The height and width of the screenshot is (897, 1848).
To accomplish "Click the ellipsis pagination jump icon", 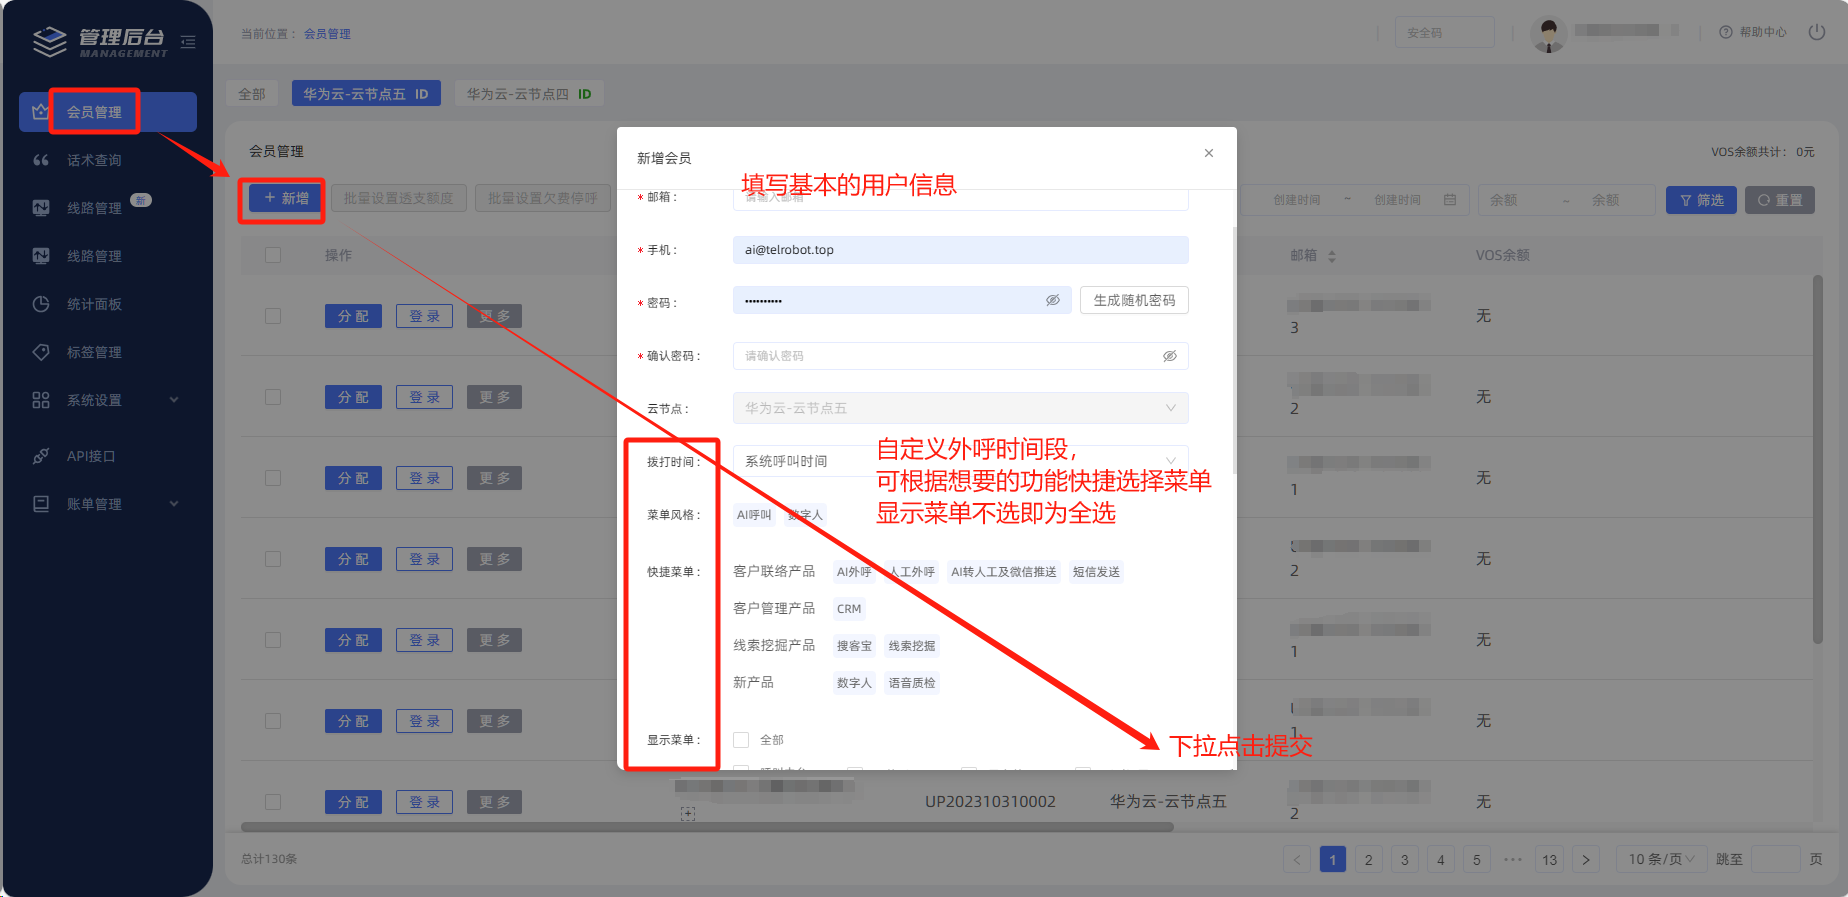I will [x=1513, y=859].
